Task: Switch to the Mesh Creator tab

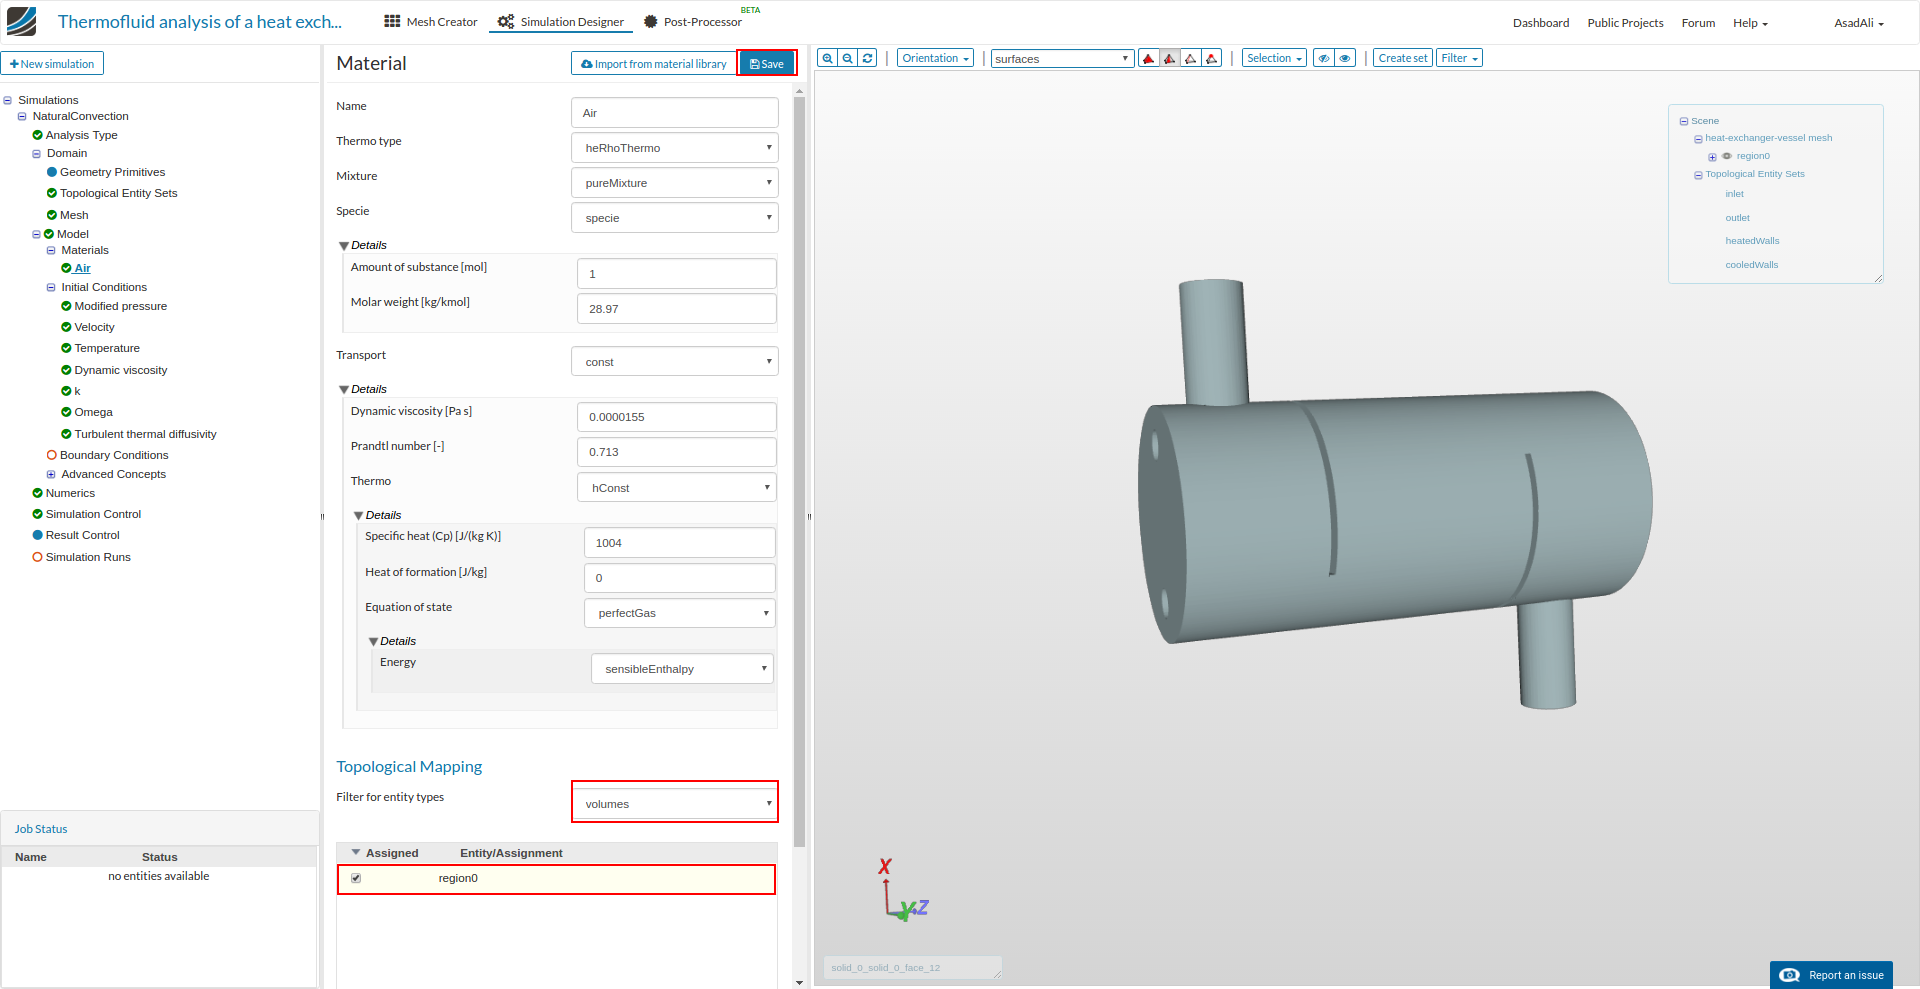Action: click(431, 22)
